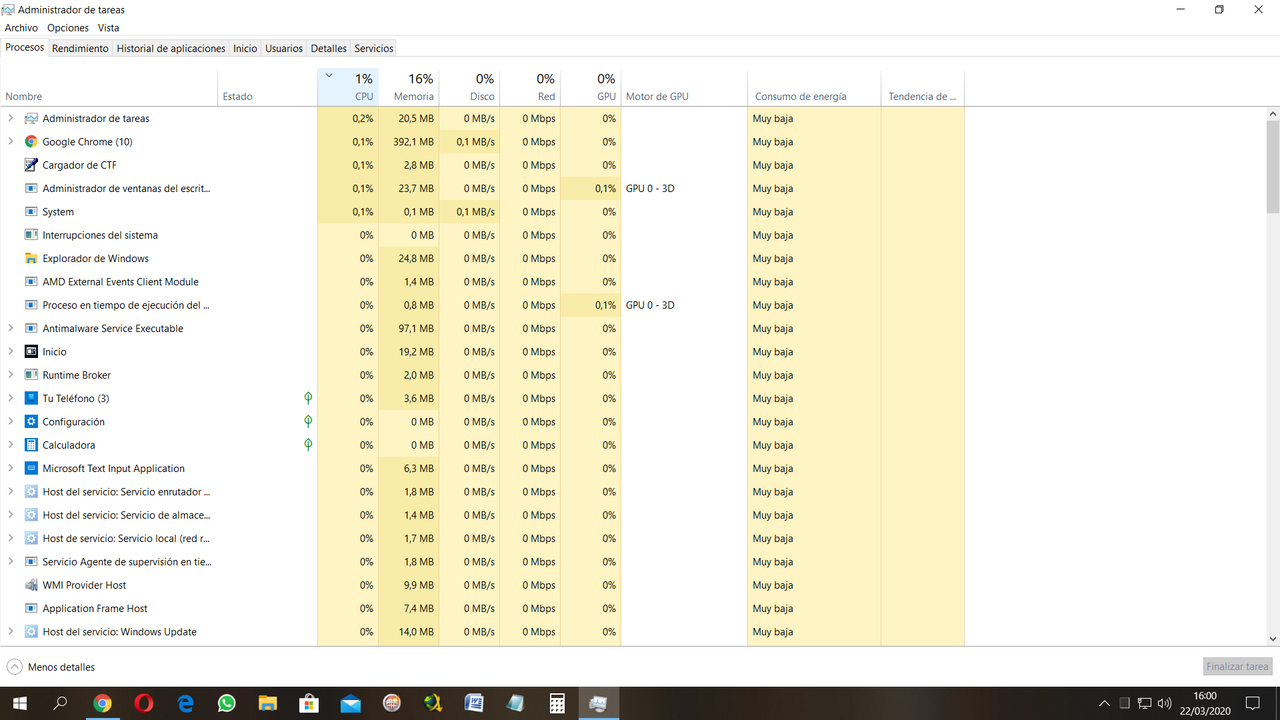Open Microsoft Edge from the taskbar

pos(185,704)
